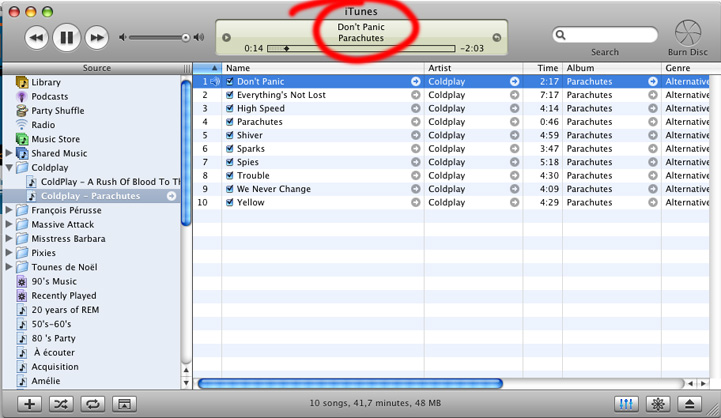
Task: Show or hide the artwork viewer
Action: pyautogui.click(x=124, y=404)
